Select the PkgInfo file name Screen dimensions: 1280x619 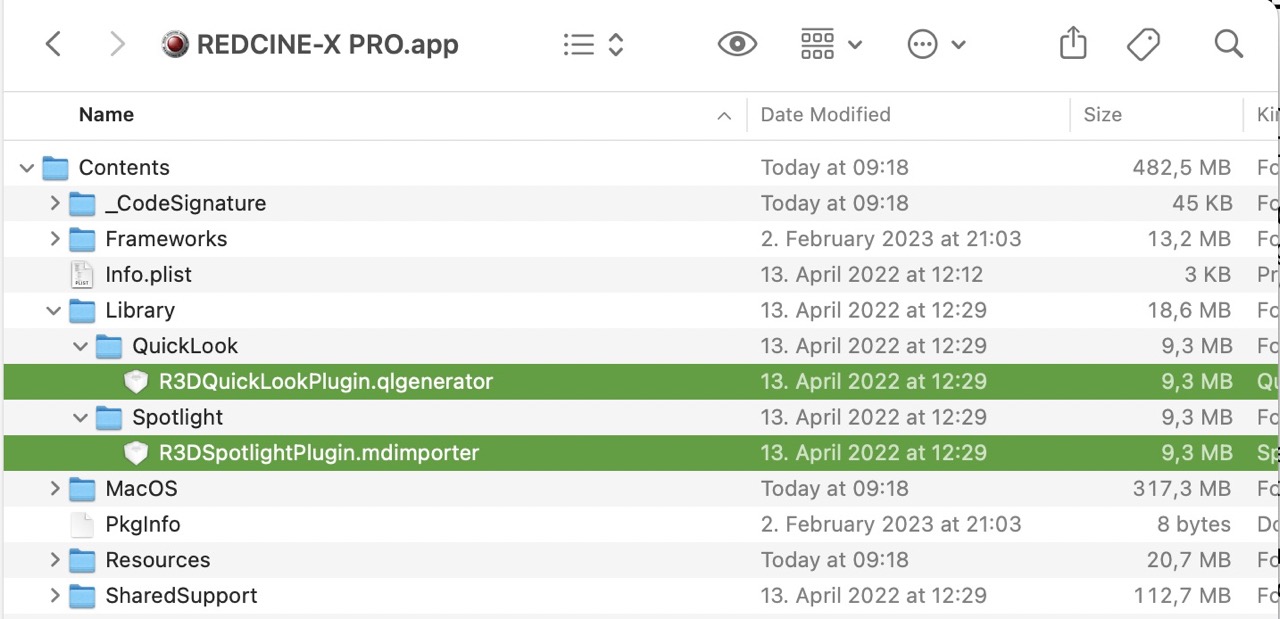coord(143,524)
